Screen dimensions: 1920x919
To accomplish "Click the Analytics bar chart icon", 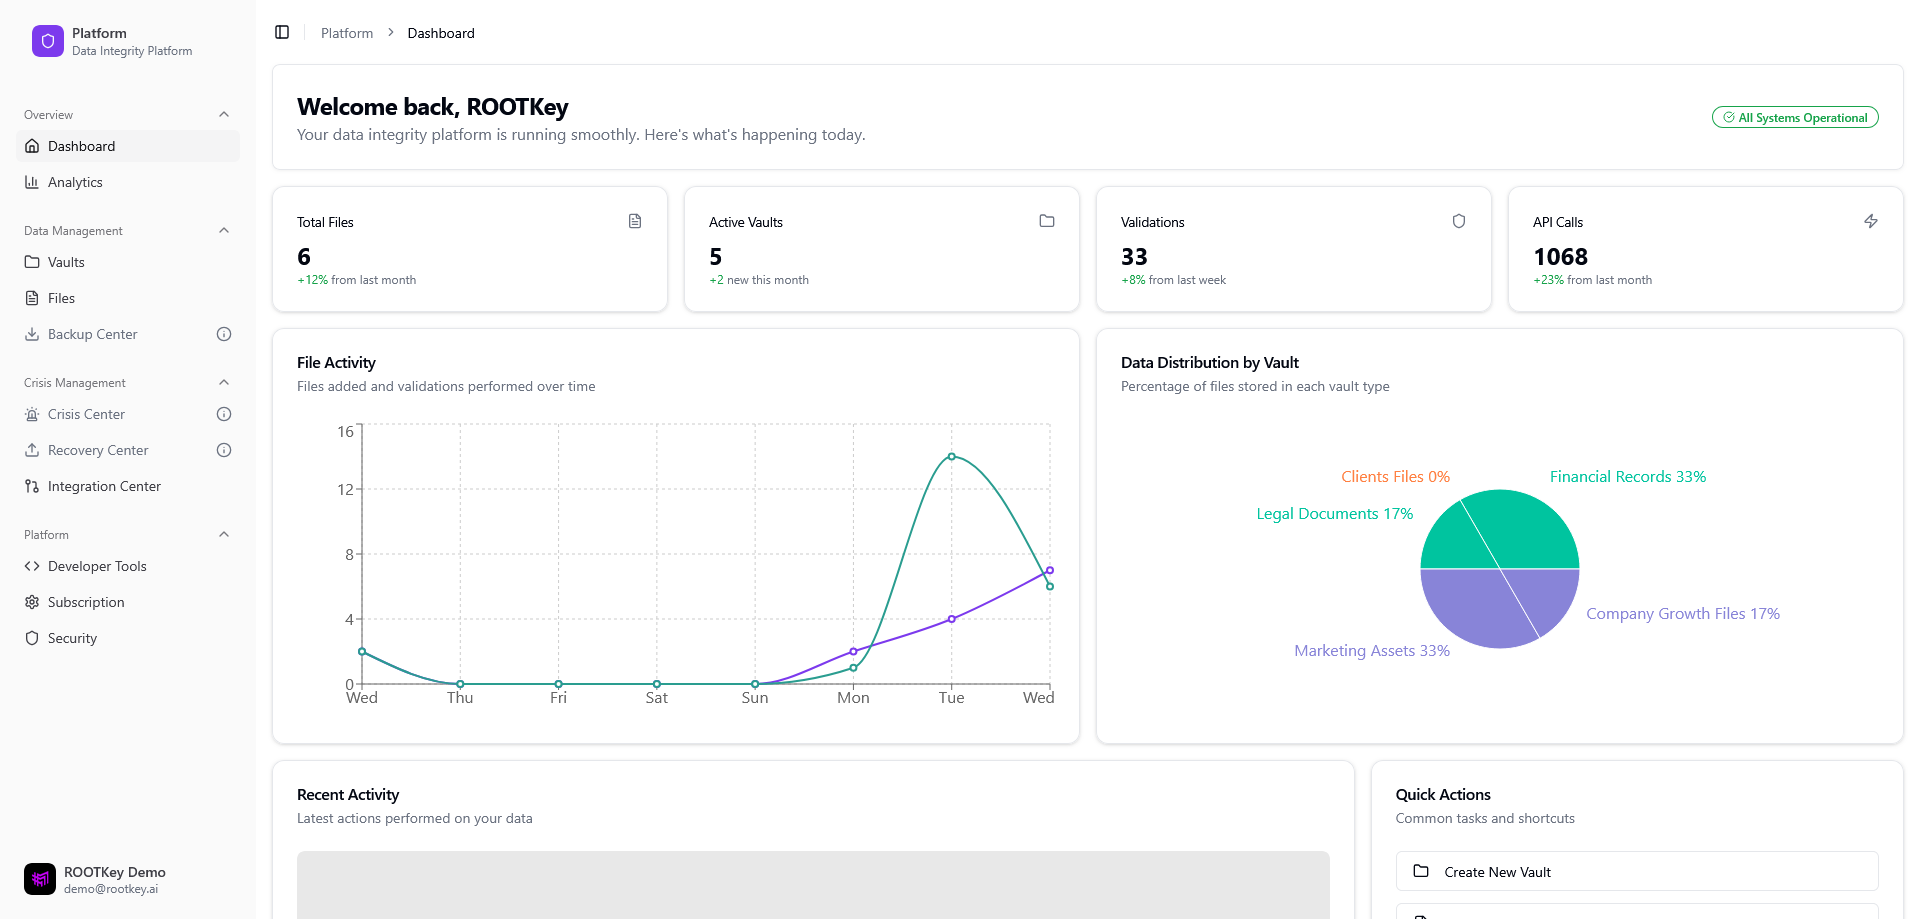I will point(32,182).
